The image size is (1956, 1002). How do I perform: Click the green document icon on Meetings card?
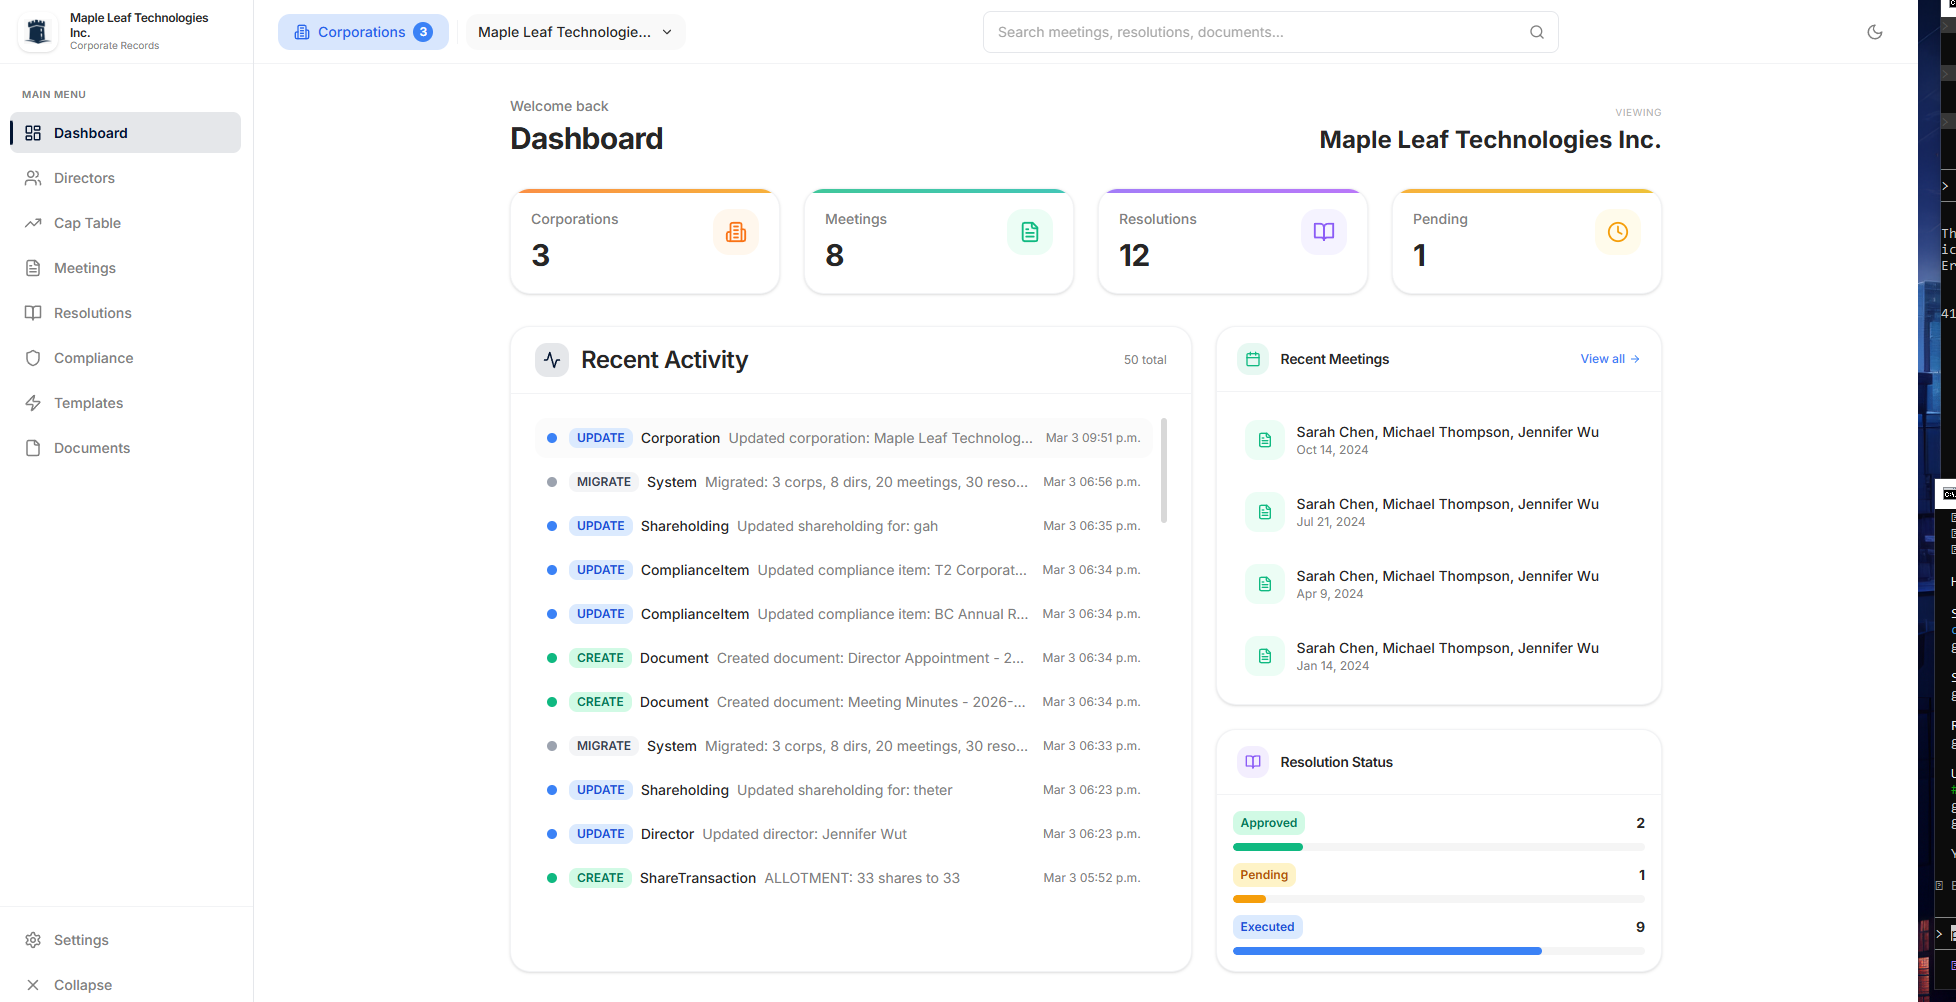click(x=1030, y=232)
